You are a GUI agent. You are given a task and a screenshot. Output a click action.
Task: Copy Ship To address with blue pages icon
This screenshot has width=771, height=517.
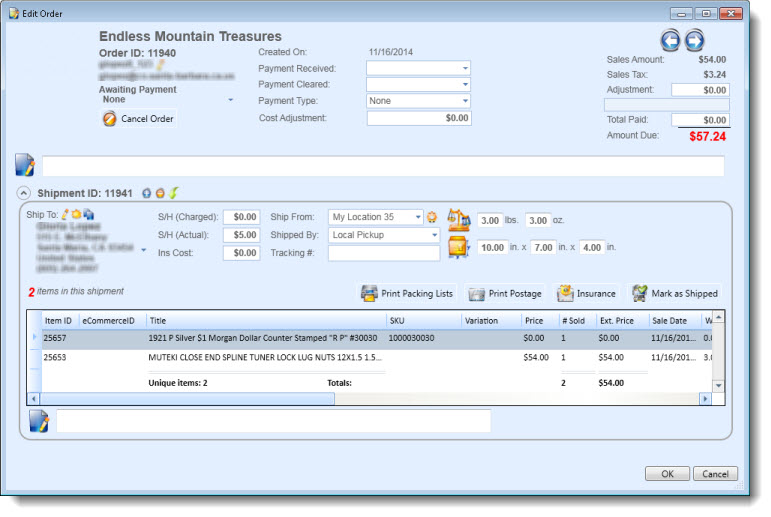click(89, 214)
